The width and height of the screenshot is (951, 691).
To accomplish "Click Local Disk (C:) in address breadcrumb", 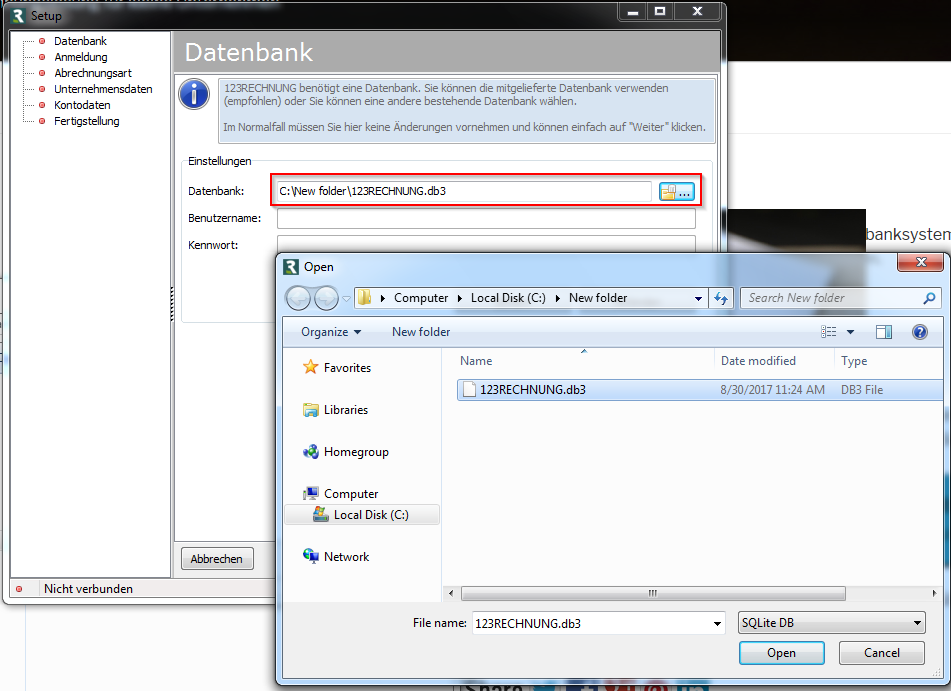I will [508, 298].
